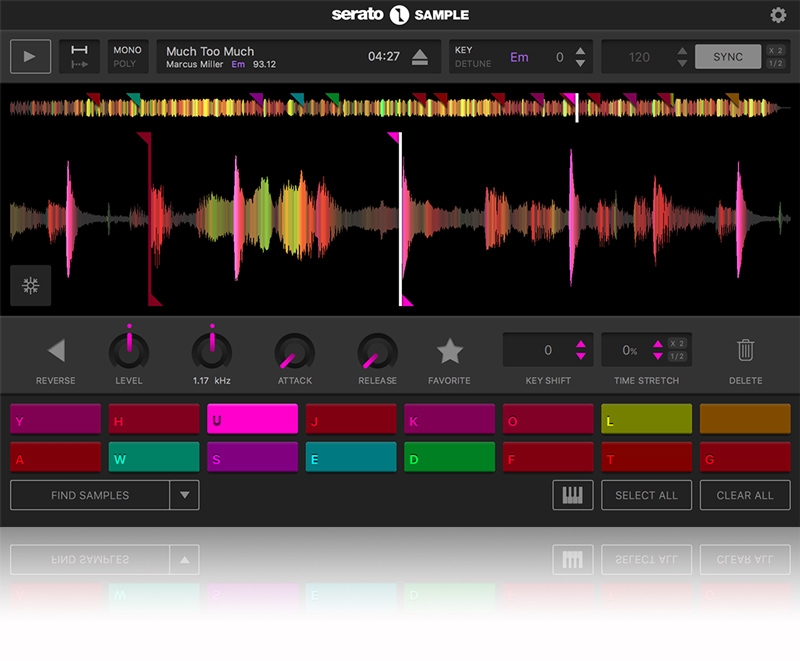Image resolution: width=800 pixels, height=661 pixels.
Task: Expand the Find Samples dropdown arrow
Action: (184, 495)
